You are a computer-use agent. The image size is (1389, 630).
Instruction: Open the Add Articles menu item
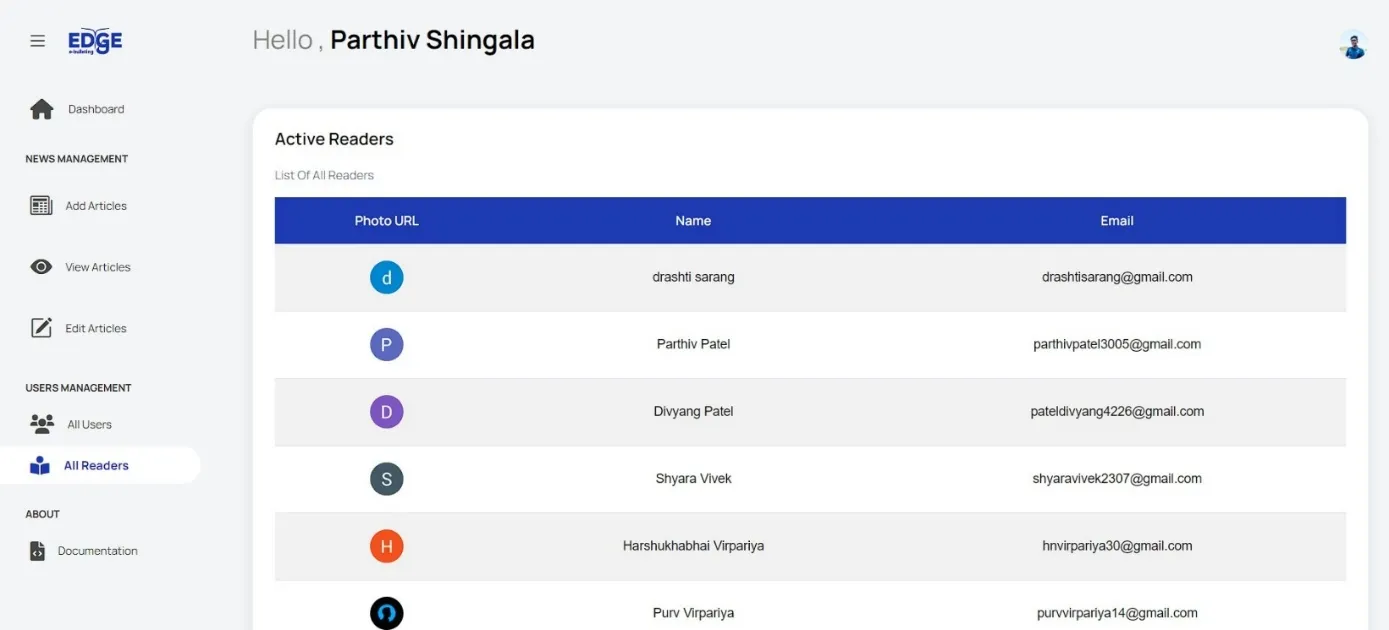click(96, 206)
